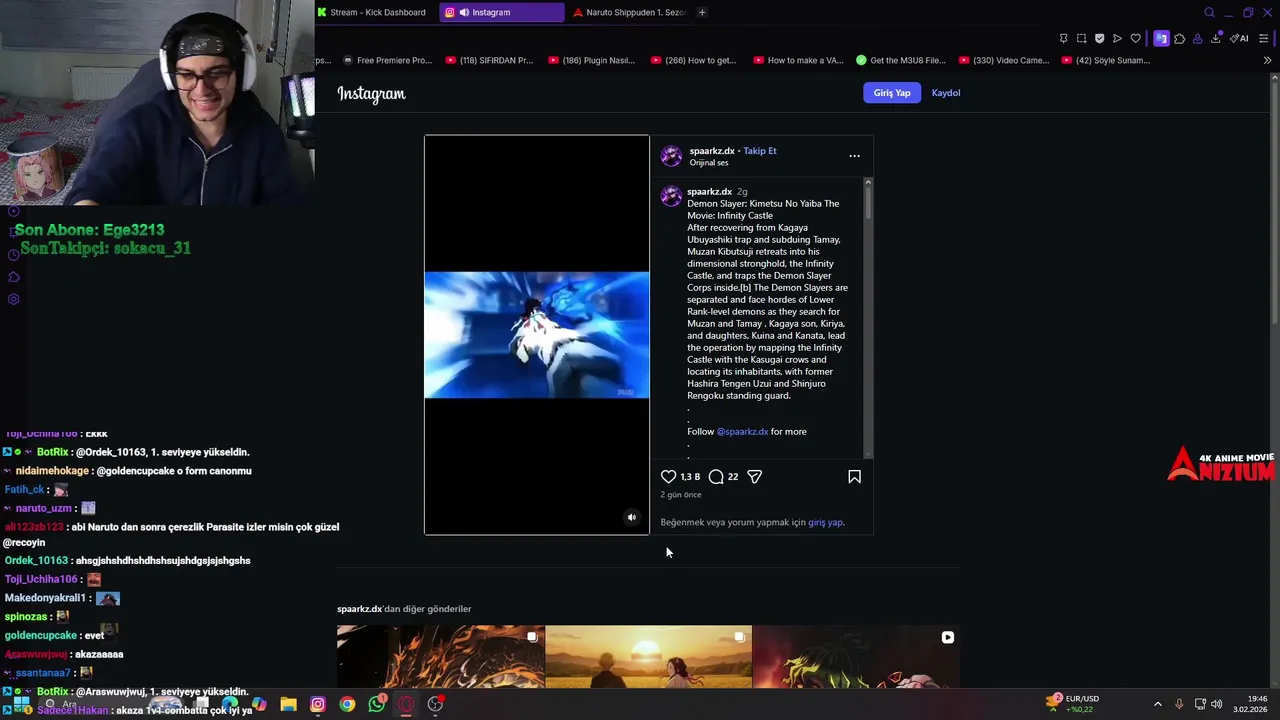Click the Kaydol sign-up link

coord(946,93)
